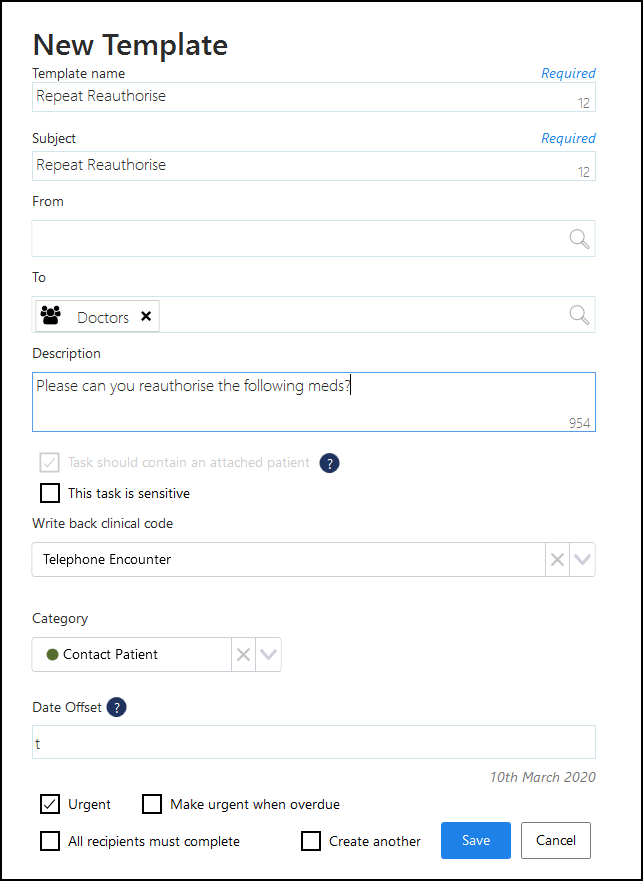Clear the Telephone Encounter clinical code
Screen dimensions: 643x881
(x=558, y=560)
